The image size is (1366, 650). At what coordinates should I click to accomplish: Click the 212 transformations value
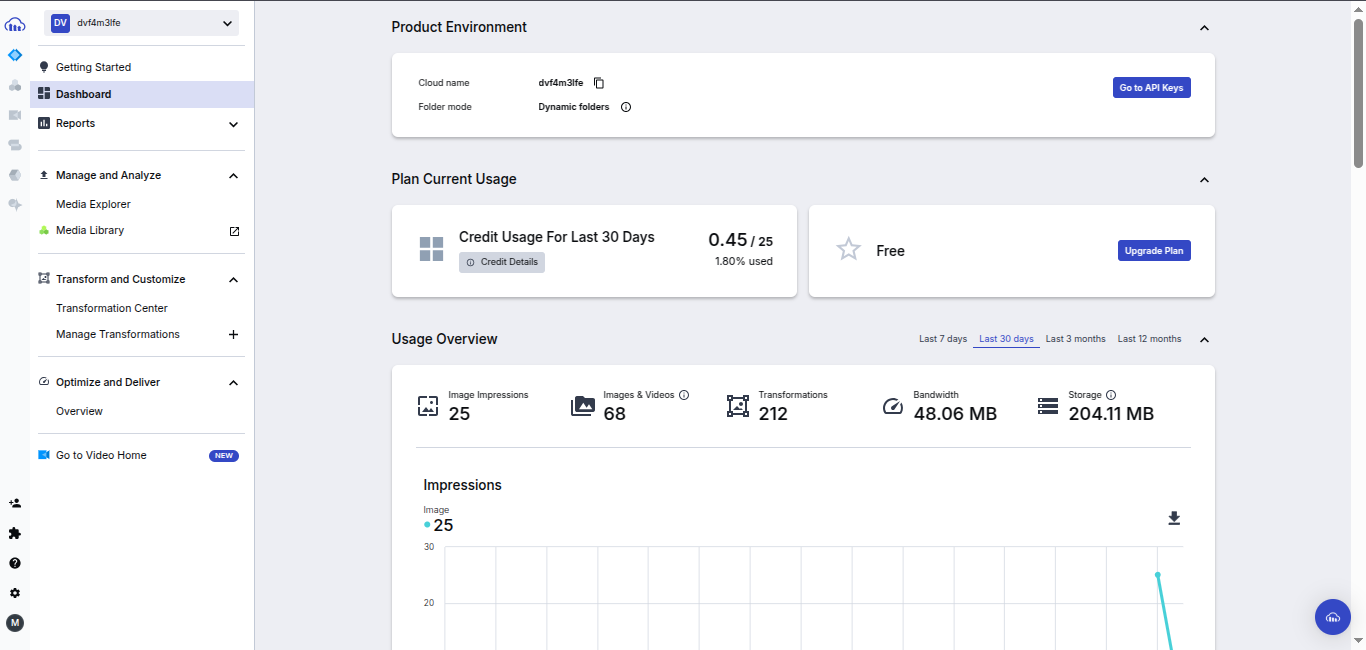point(773,414)
